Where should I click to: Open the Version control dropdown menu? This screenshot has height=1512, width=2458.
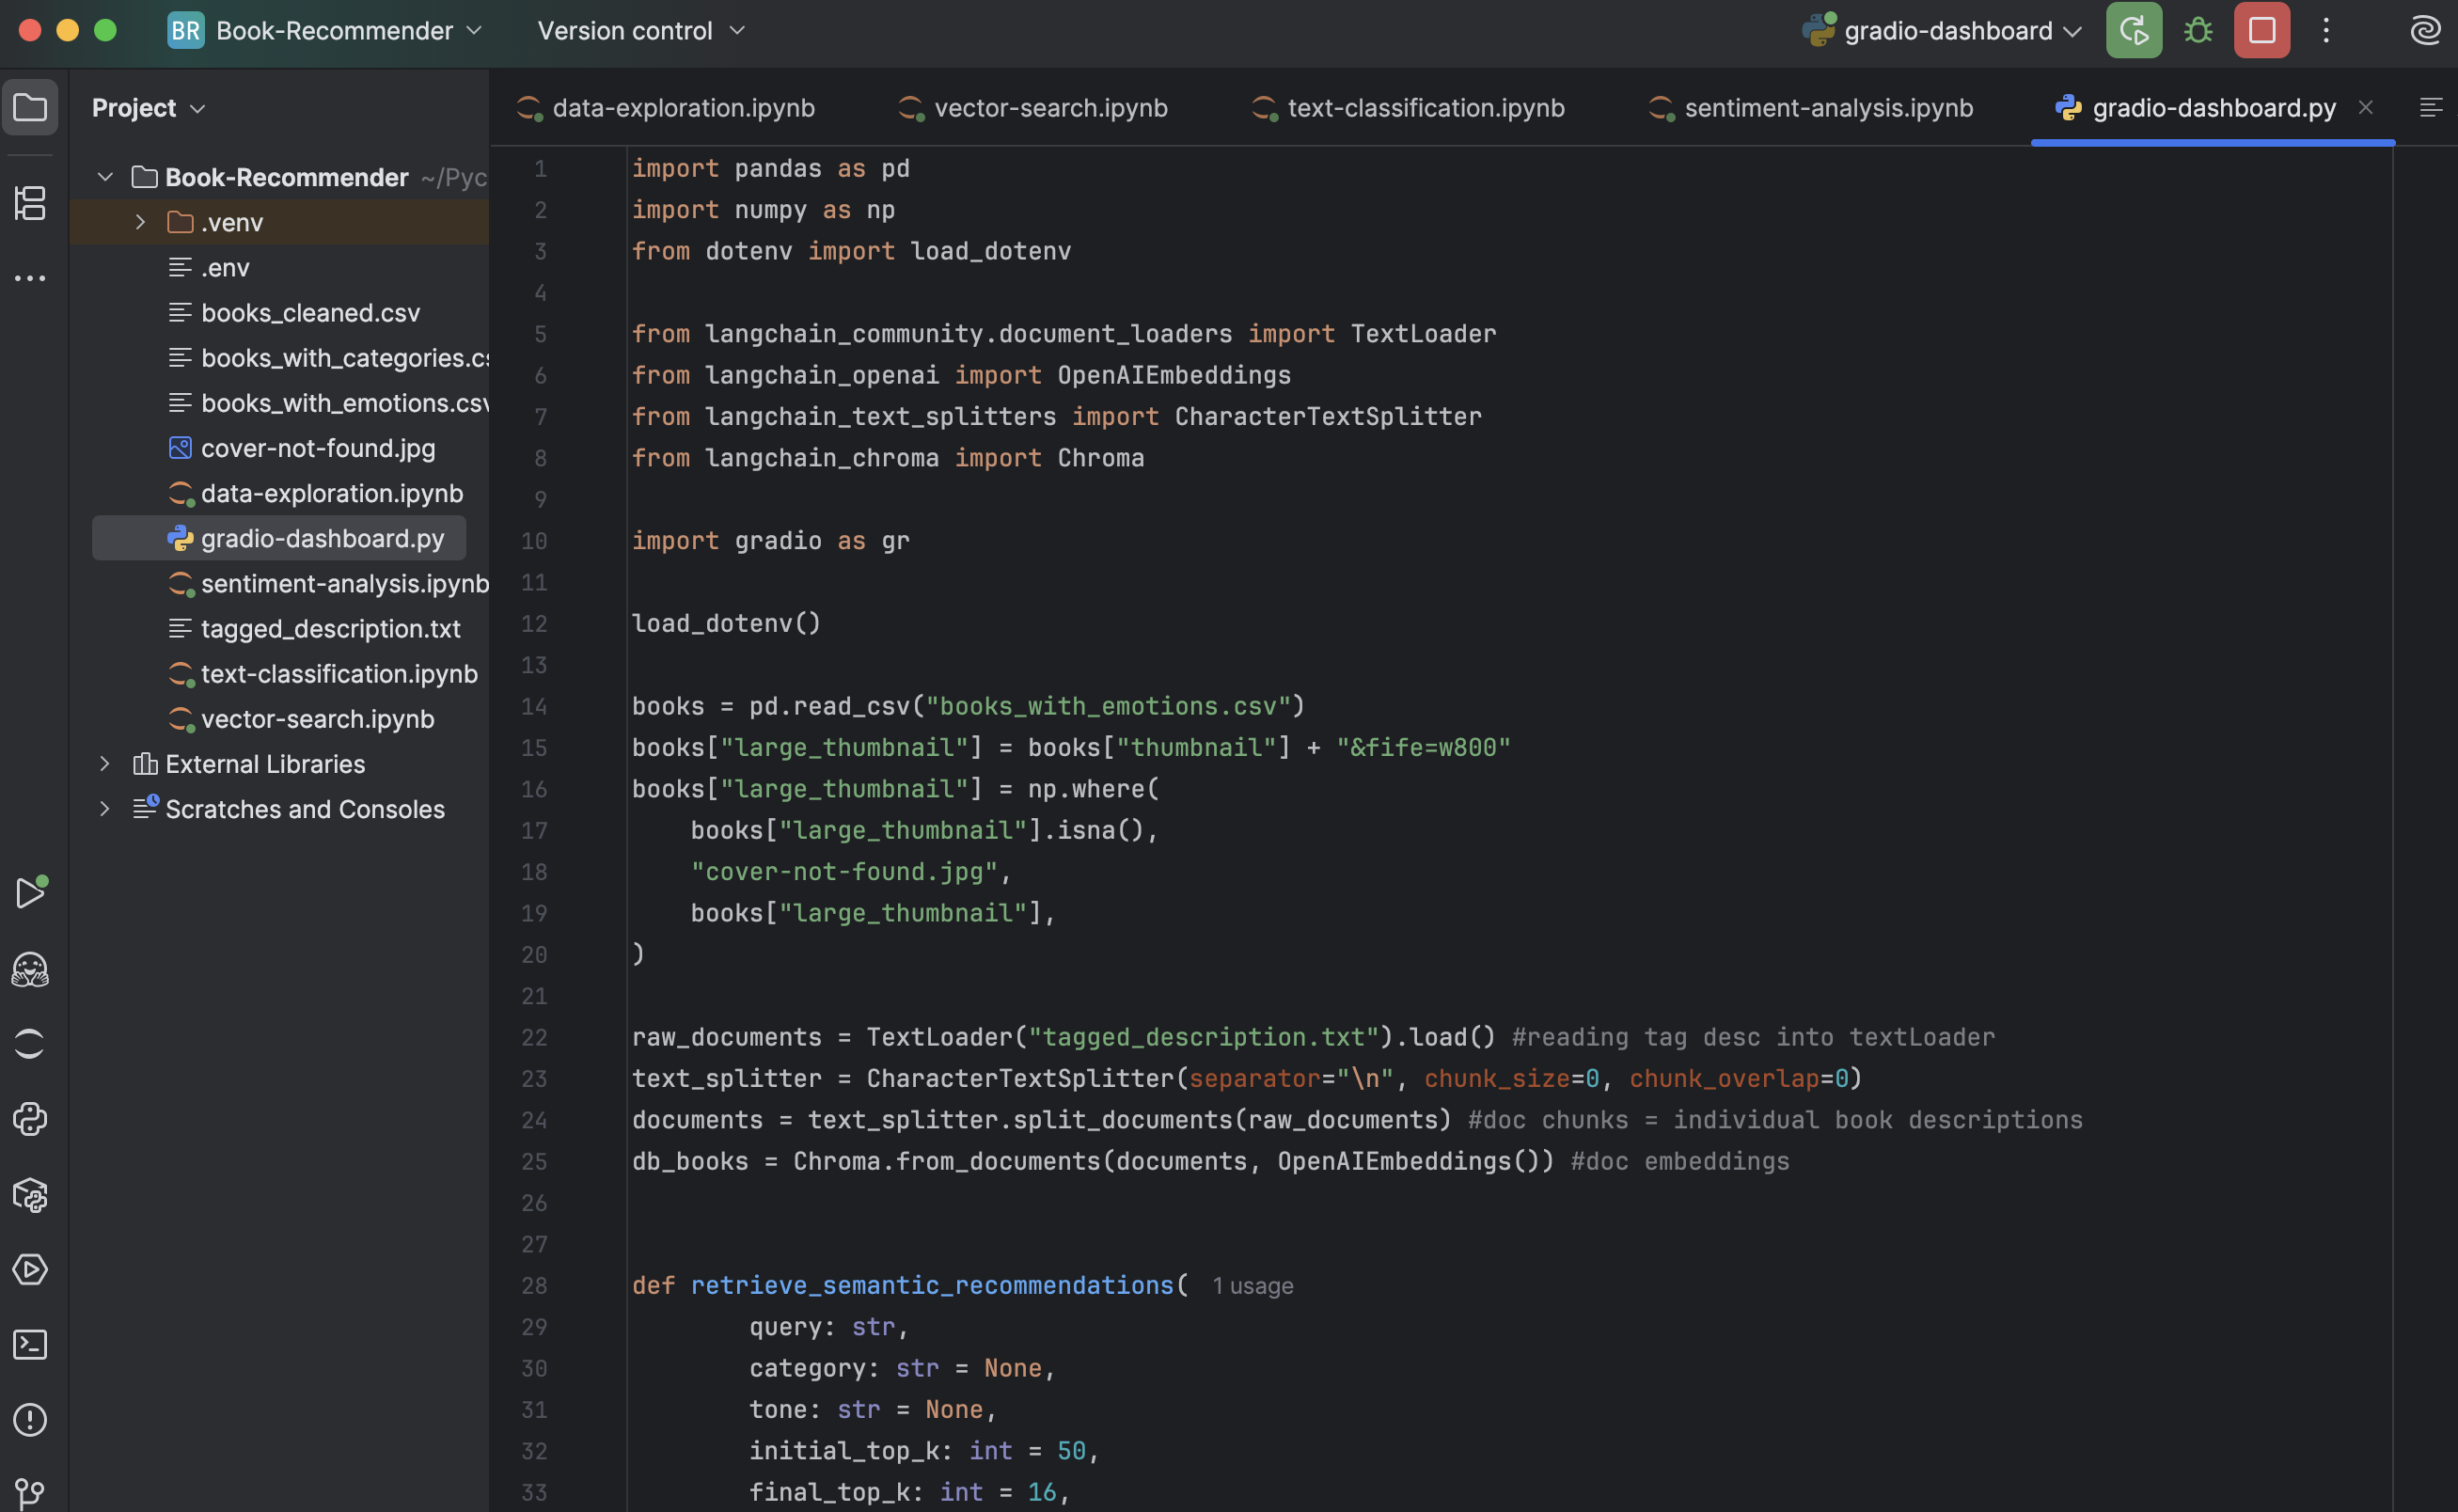coord(641,30)
